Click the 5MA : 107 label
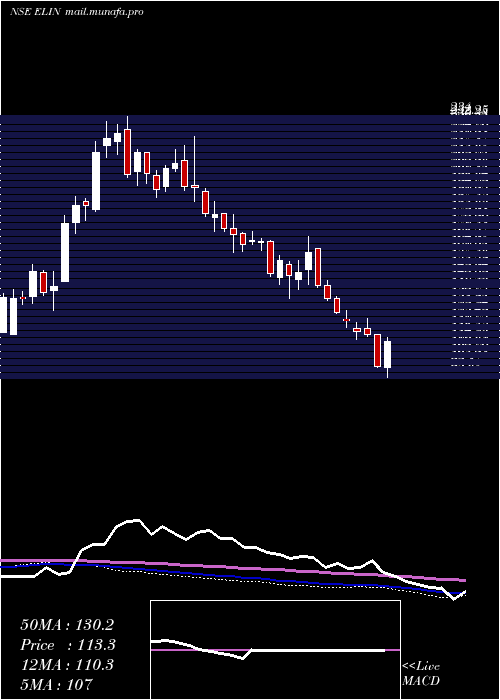This screenshot has width=500, height=700. (56, 684)
